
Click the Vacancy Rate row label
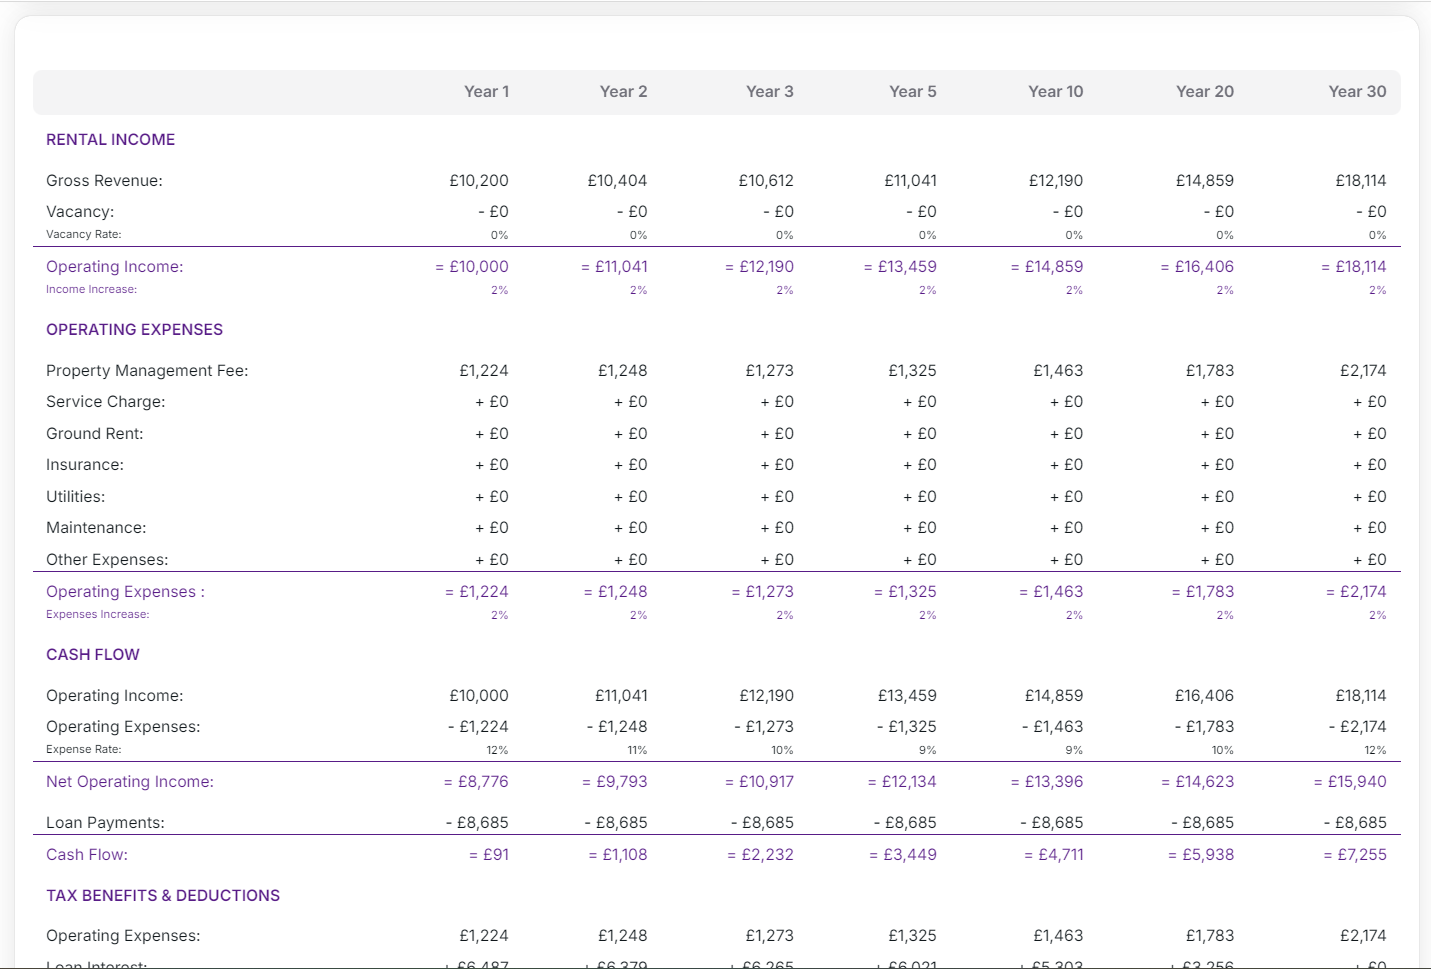[83, 234]
